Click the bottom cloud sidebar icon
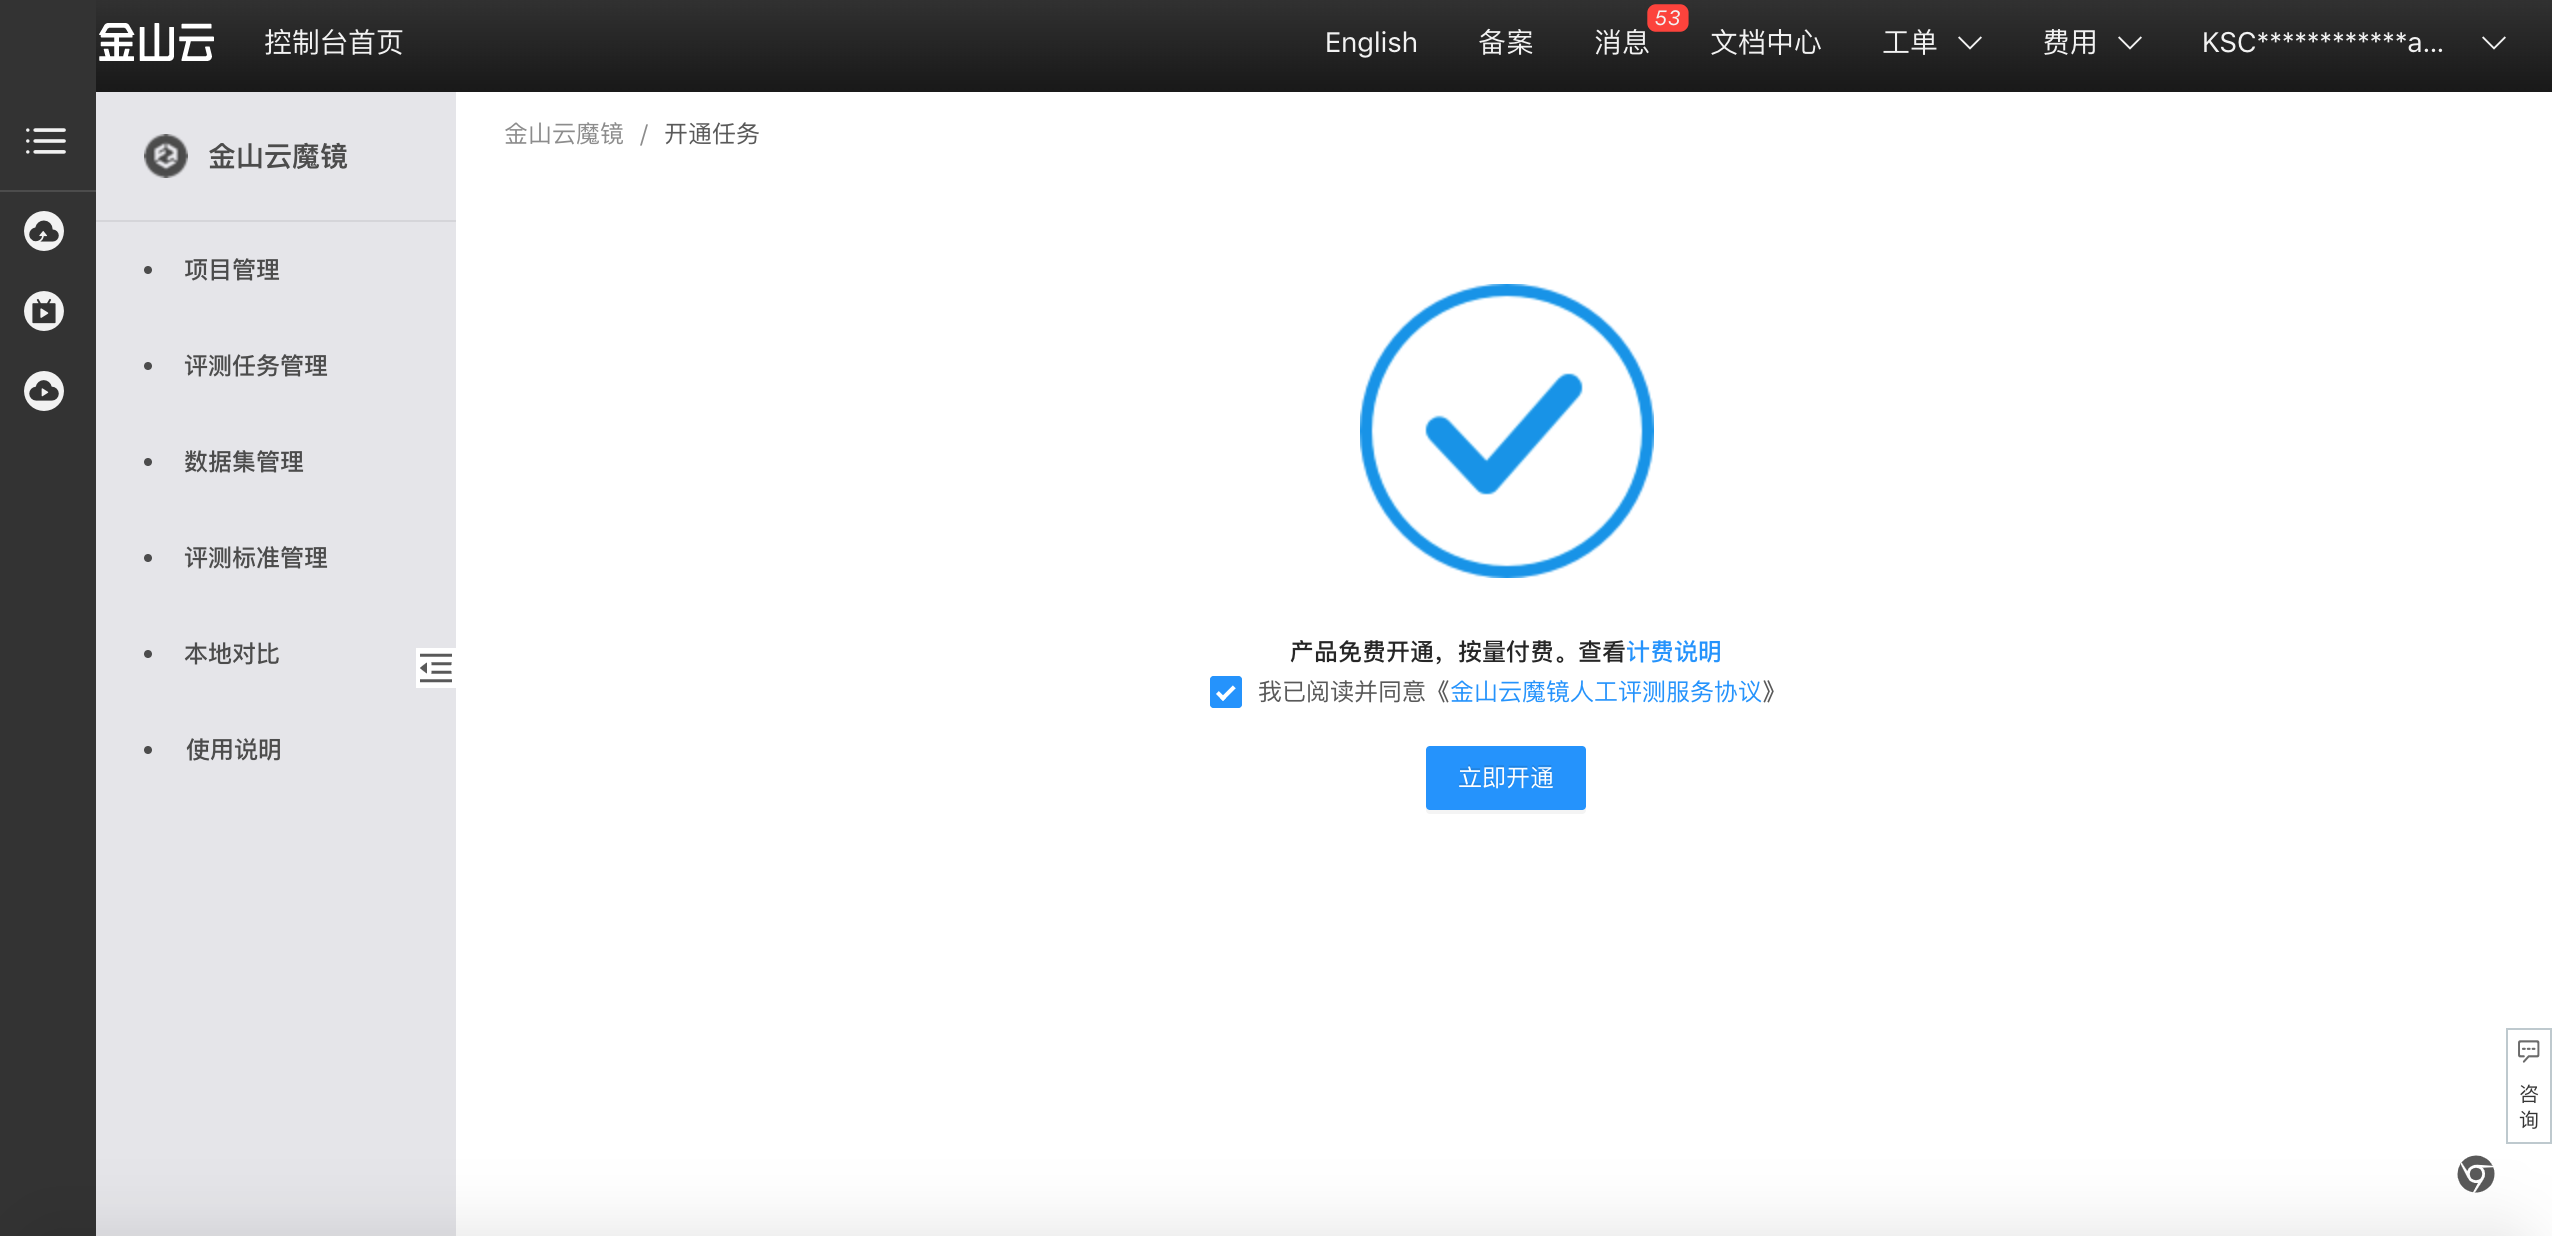The width and height of the screenshot is (2552, 1236). pyautogui.click(x=44, y=391)
